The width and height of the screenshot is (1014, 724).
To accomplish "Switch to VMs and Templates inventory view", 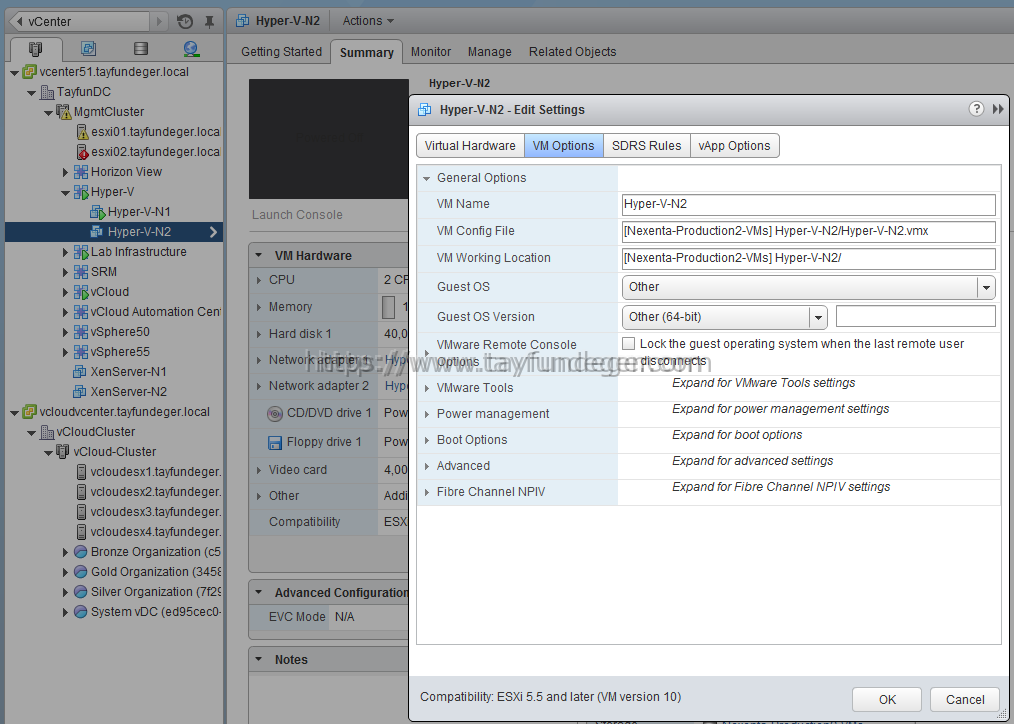I will (88, 48).
